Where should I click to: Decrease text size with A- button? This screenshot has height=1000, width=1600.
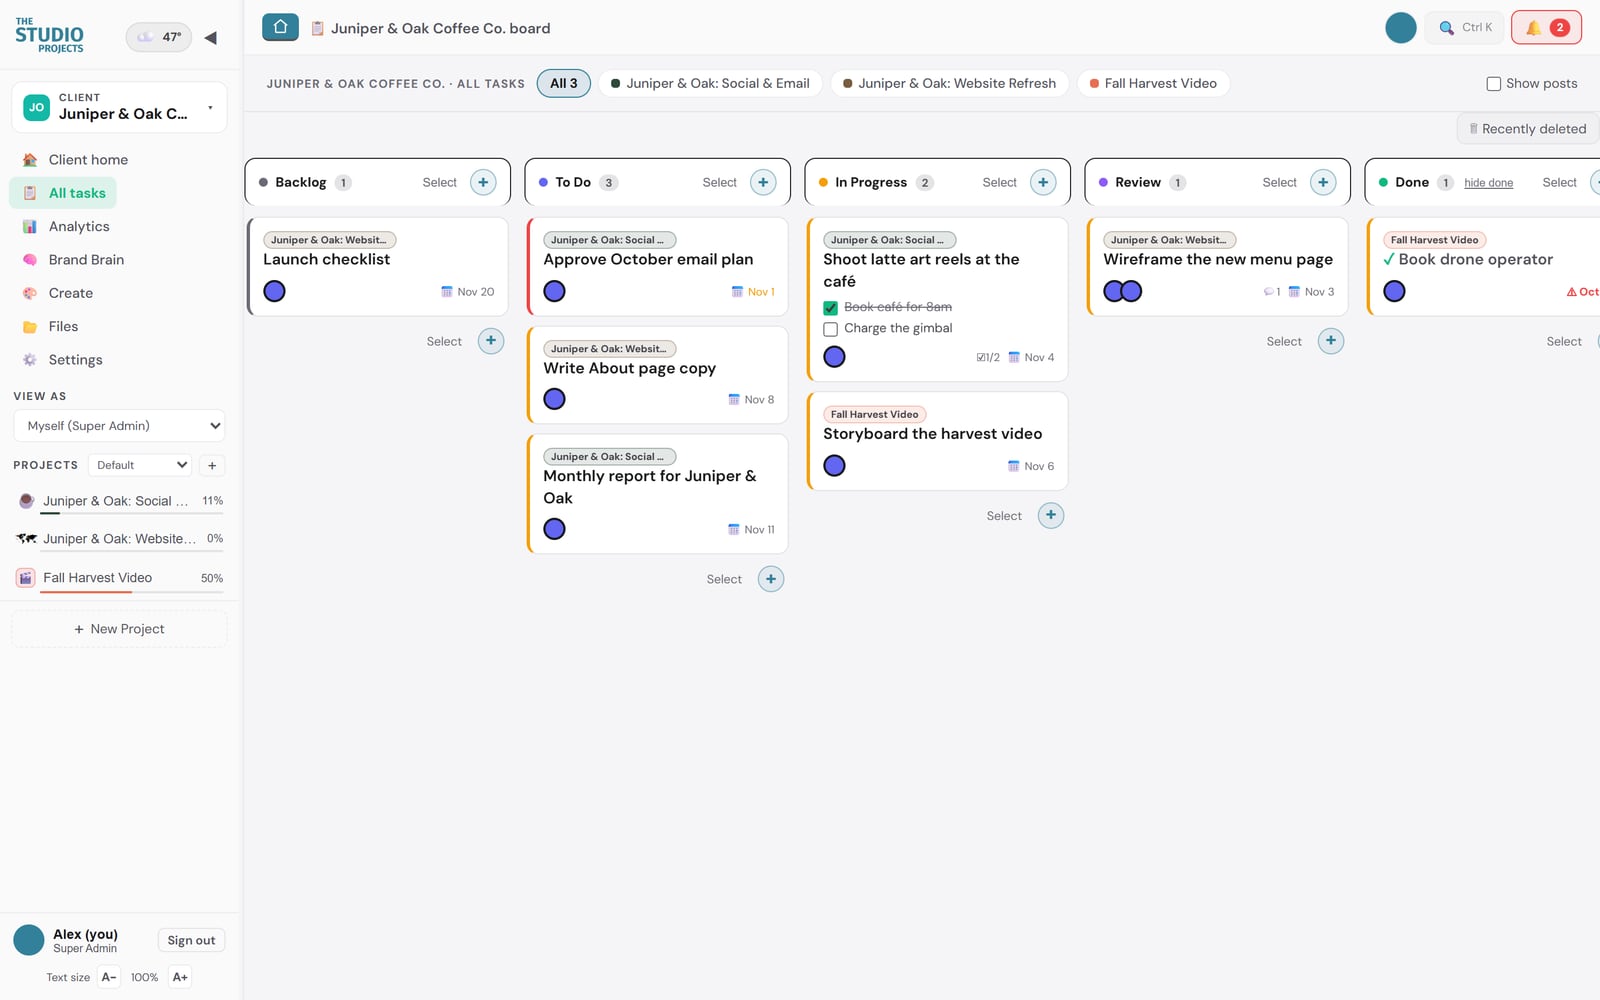point(109,977)
